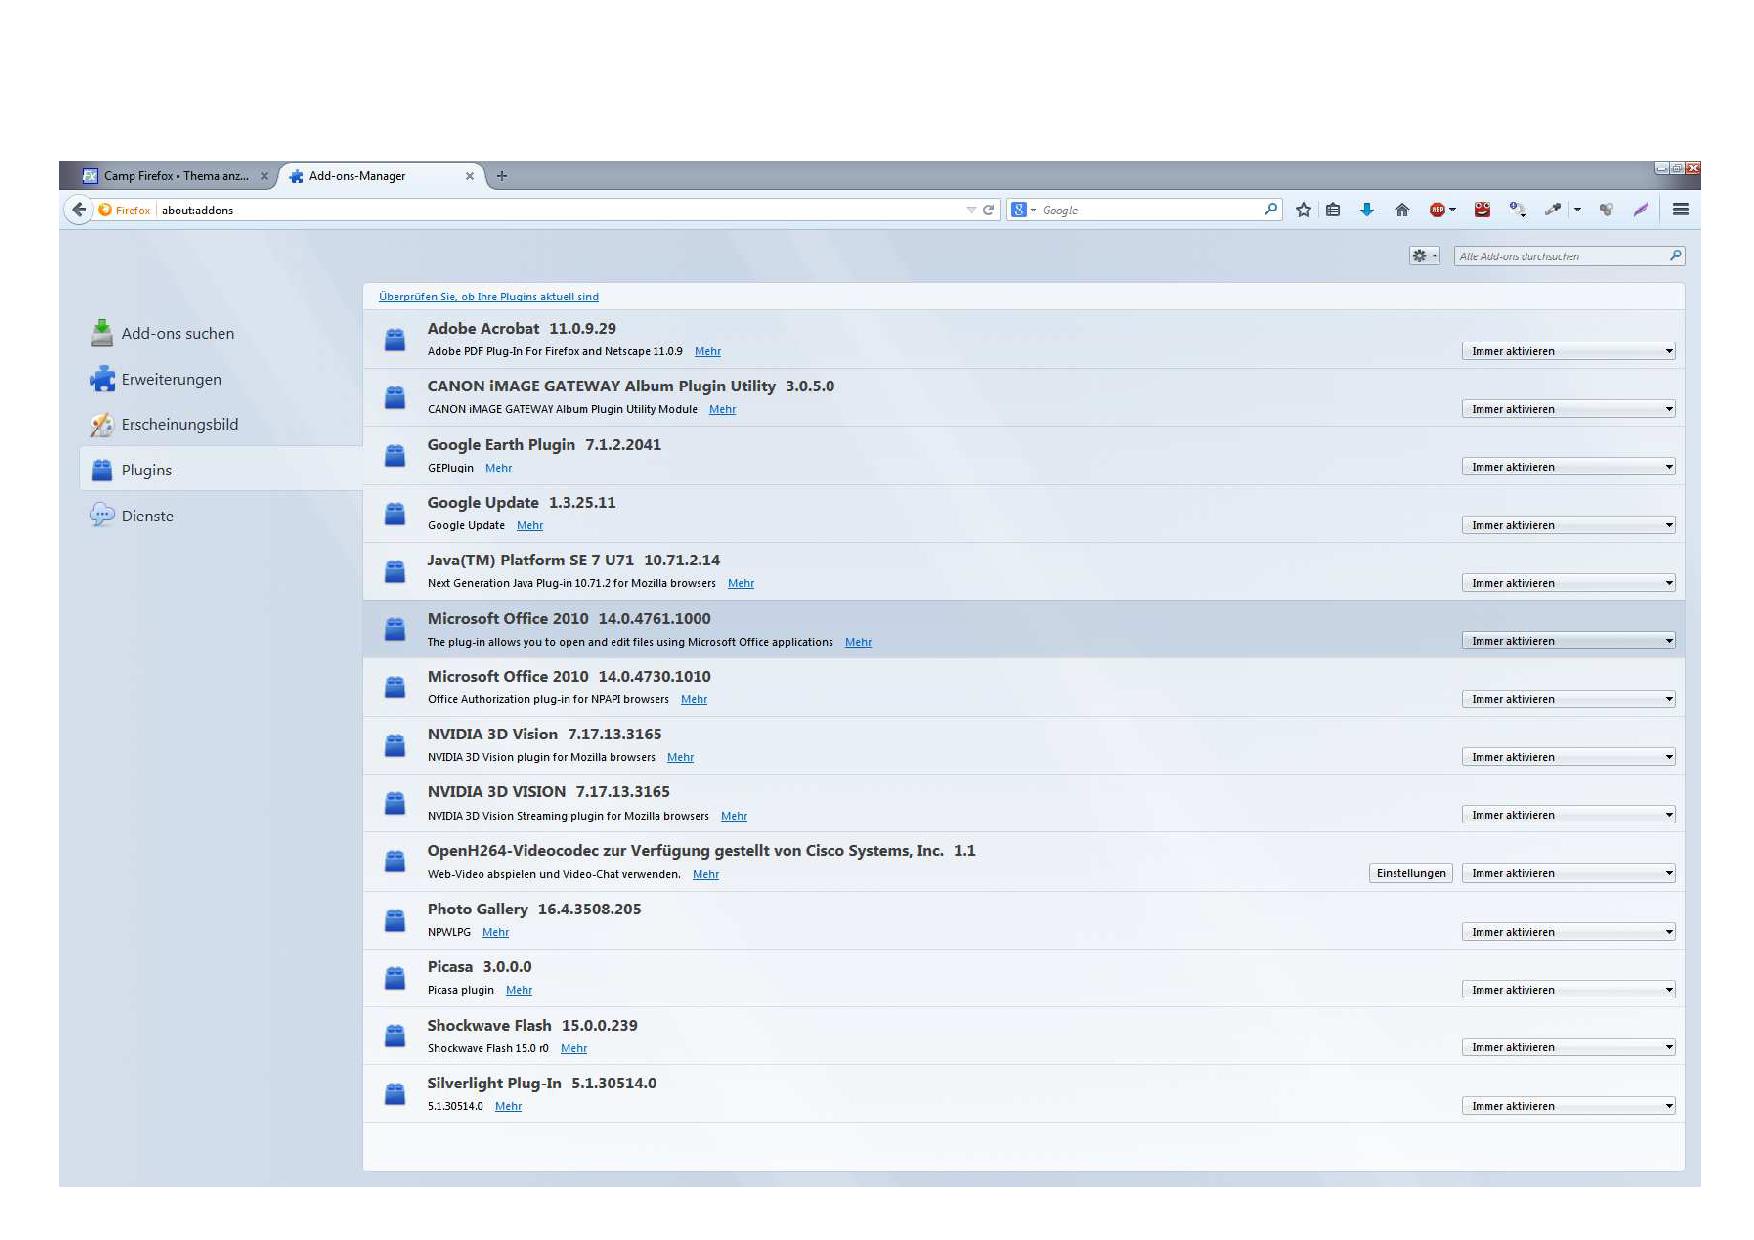Open the Downloads arrow icon
The height and width of the screenshot is (1240, 1754).
click(1367, 210)
